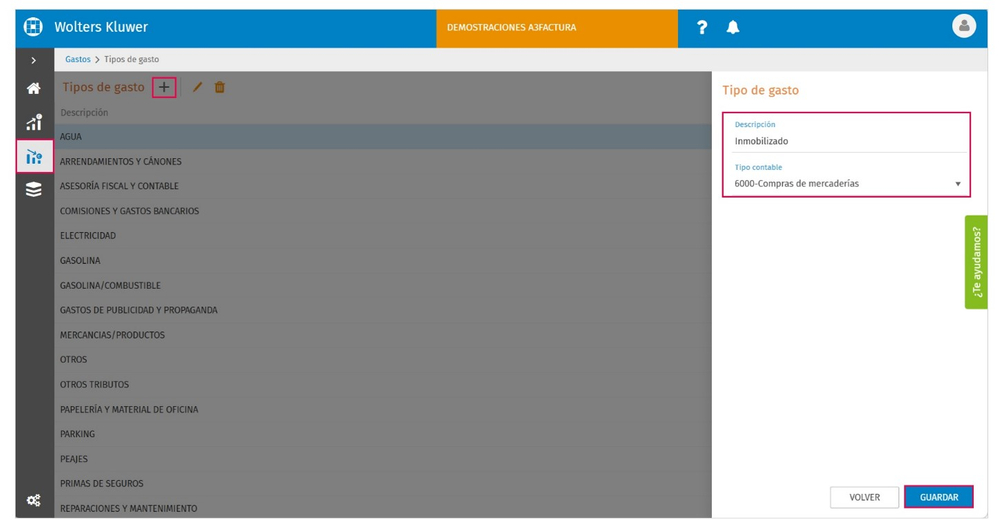This screenshot has width=999, height=527.
Task: Select the GASOLINA/COMBUSTIBLE row
Action: (382, 285)
